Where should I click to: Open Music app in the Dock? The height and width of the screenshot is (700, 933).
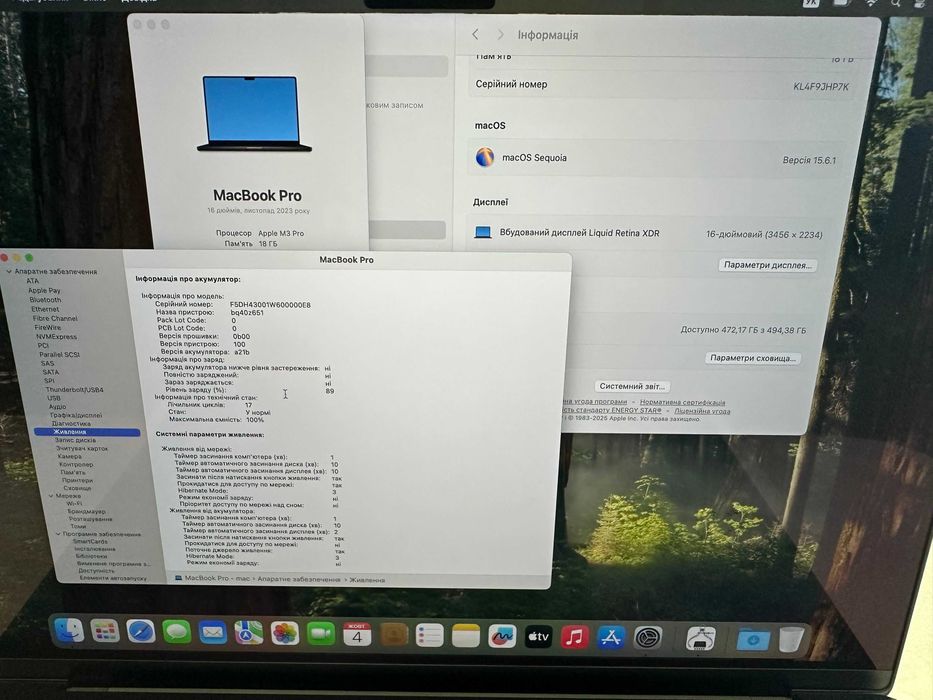[x=575, y=638]
